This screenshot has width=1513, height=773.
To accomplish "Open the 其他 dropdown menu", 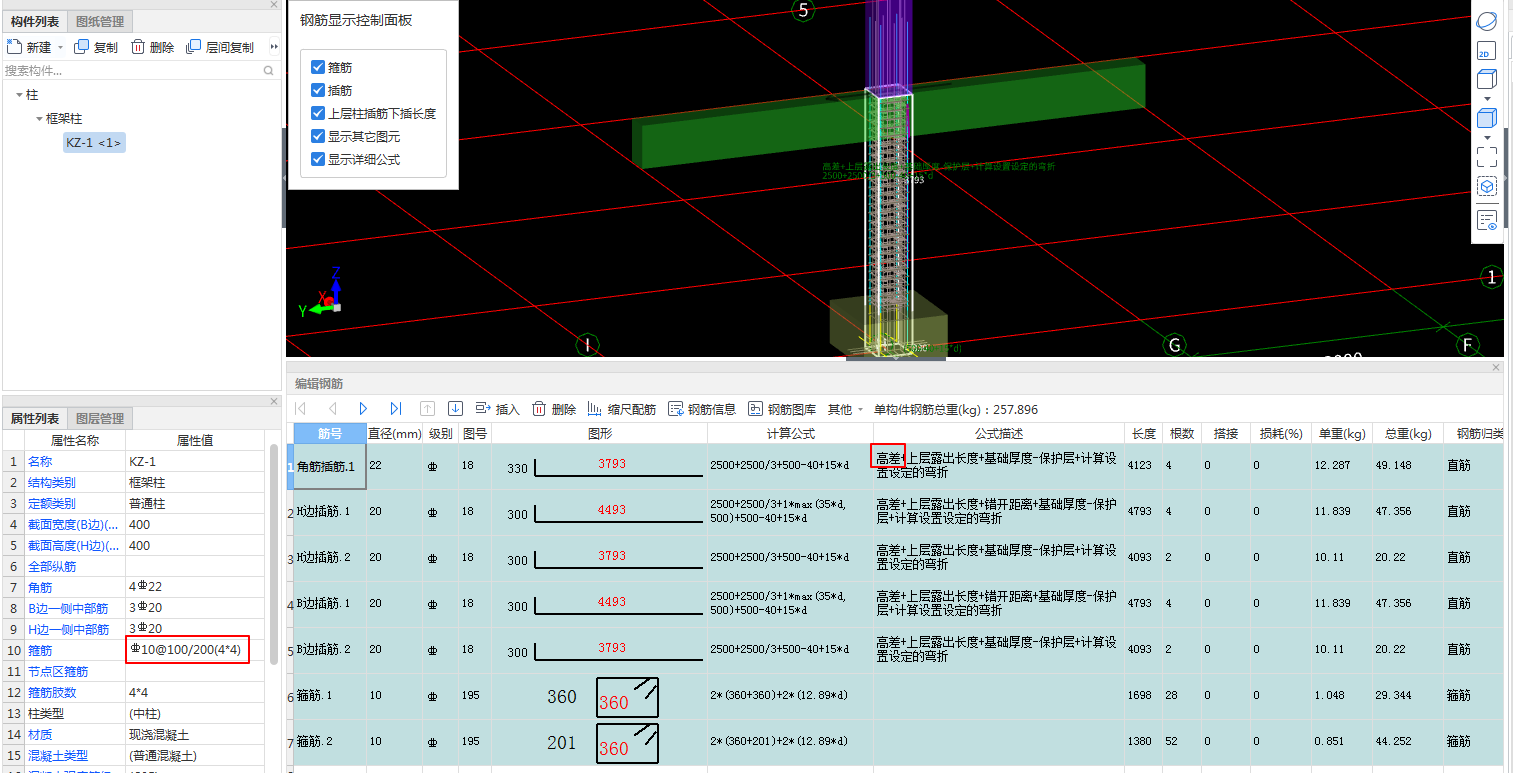I will click(845, 409).
